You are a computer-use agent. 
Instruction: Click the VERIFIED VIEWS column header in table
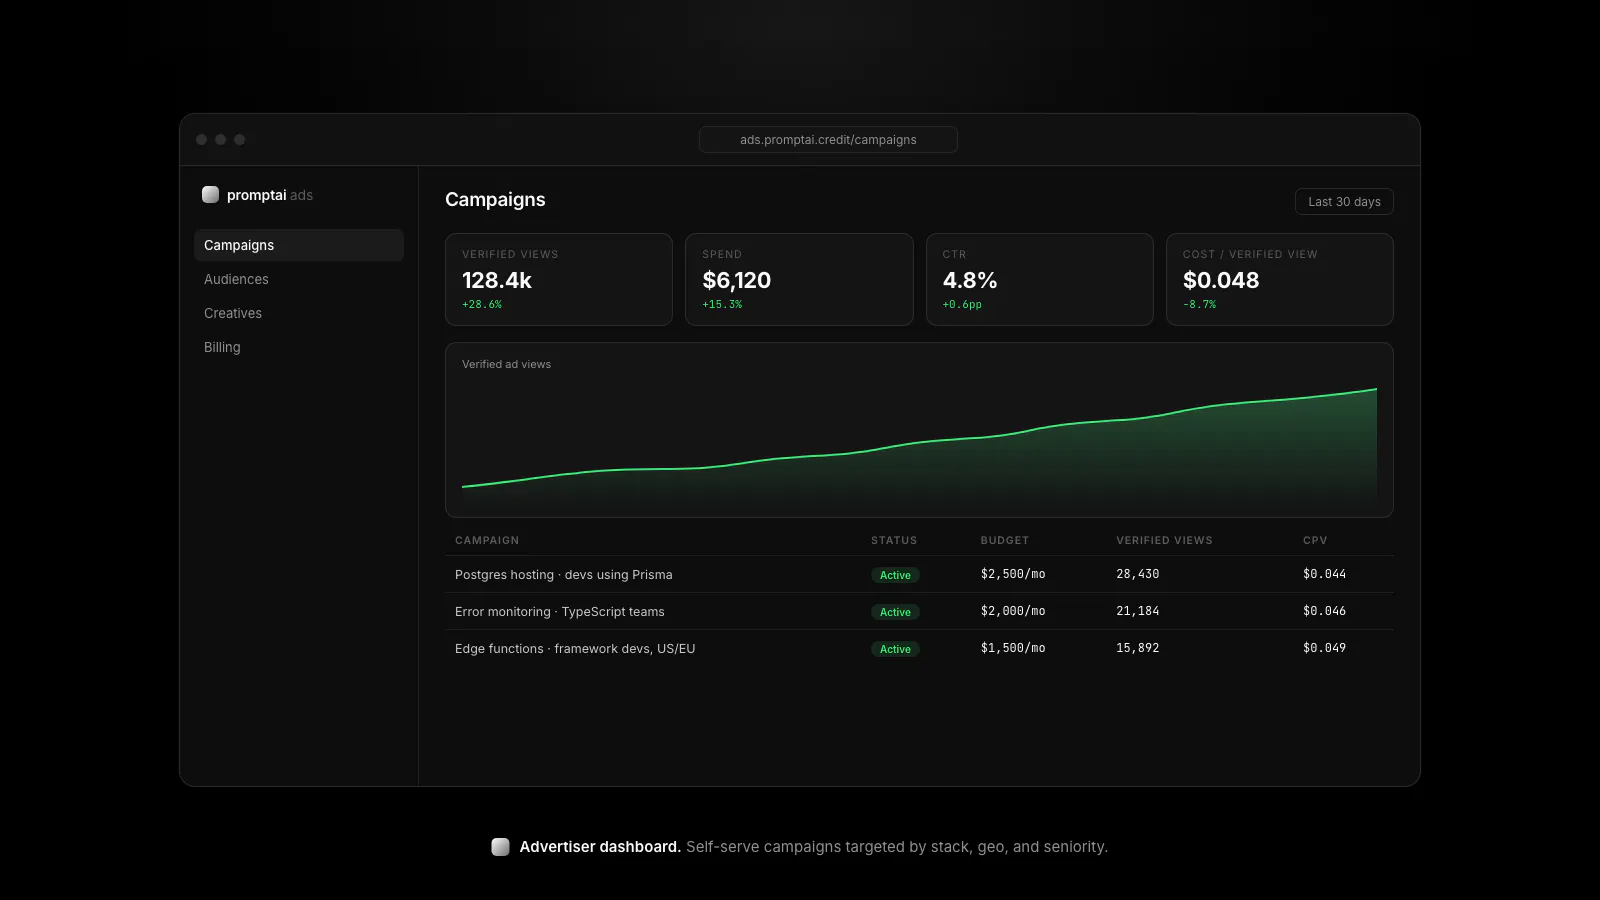coord(1164,540)
